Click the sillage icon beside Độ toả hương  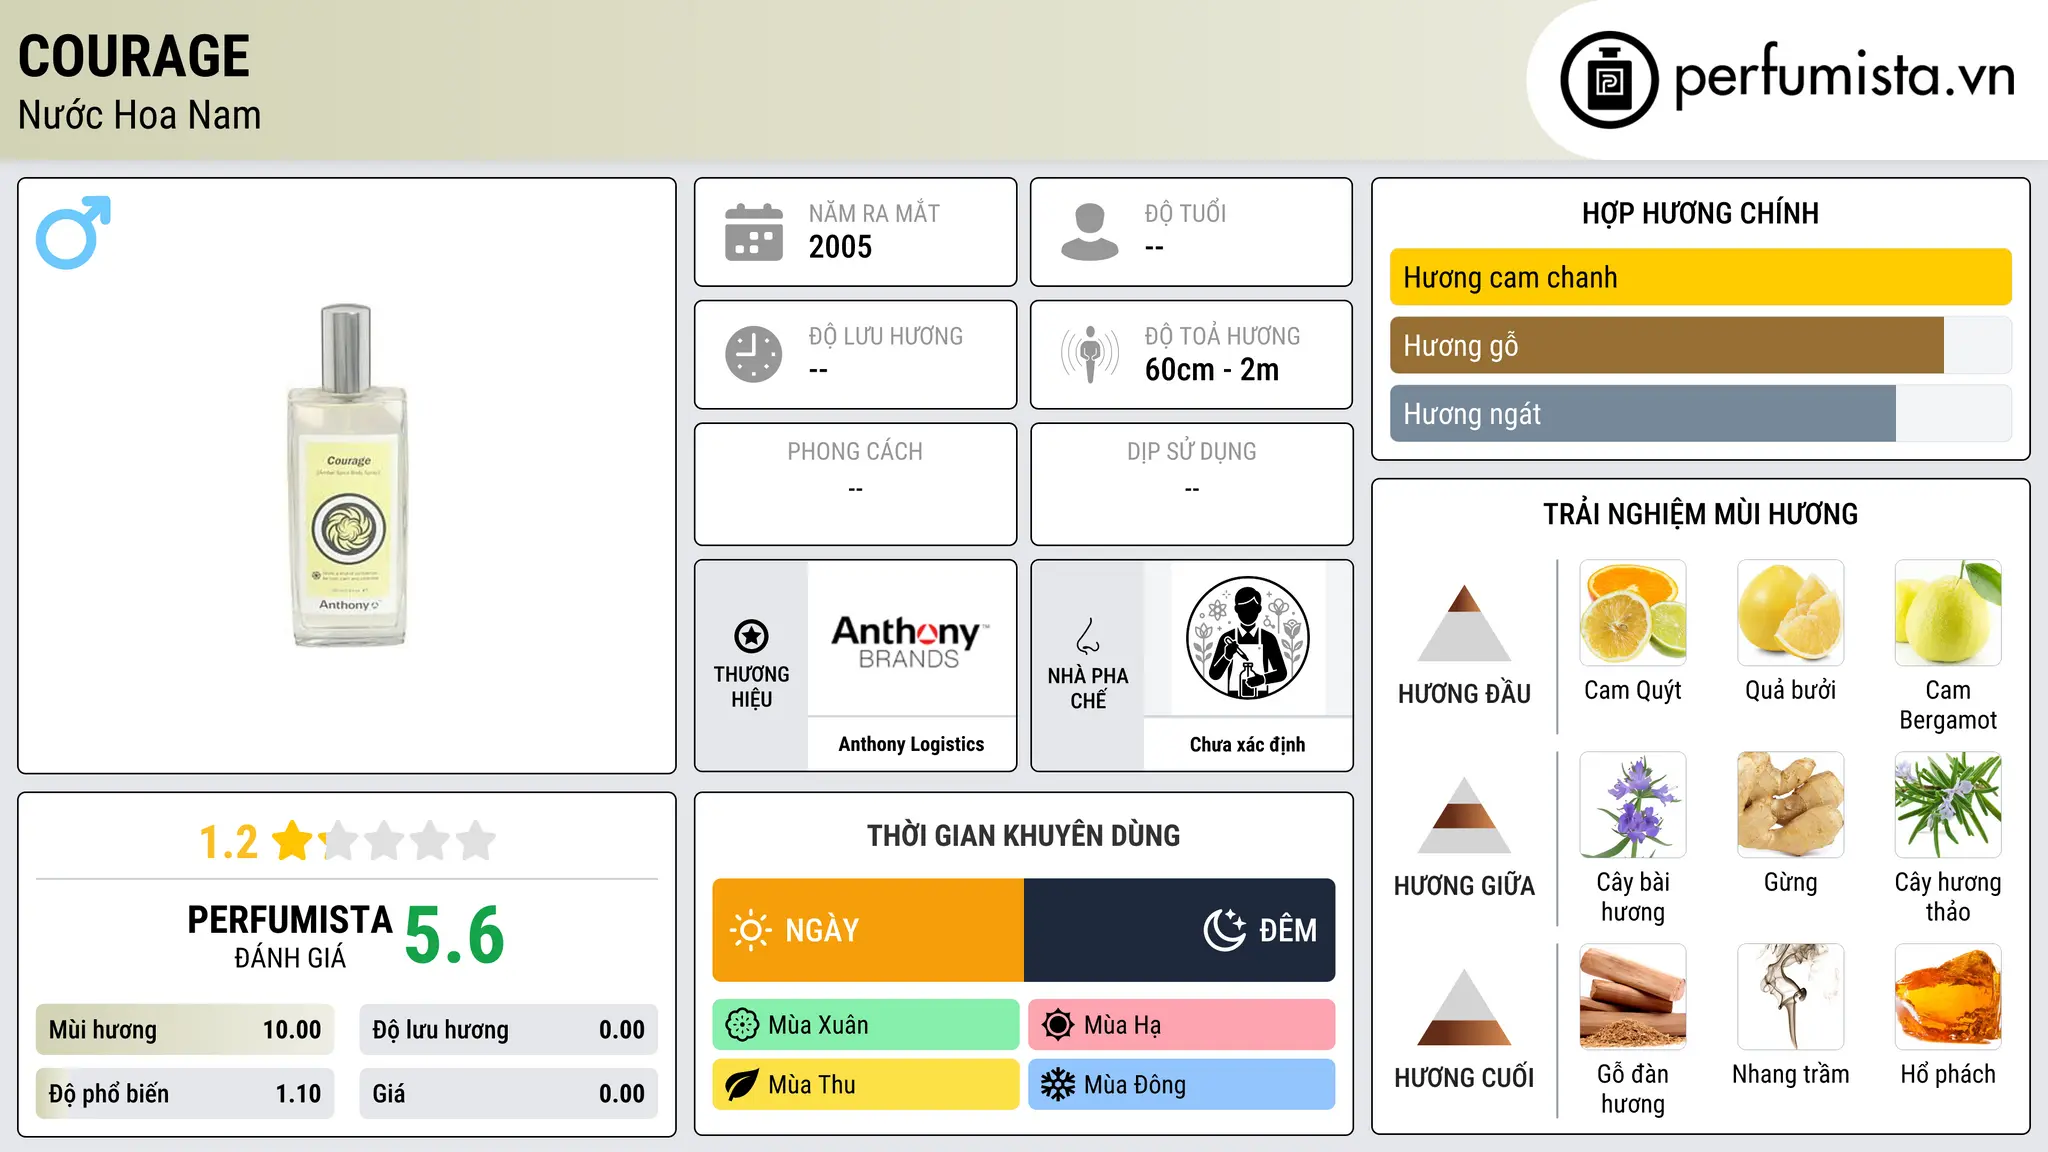point(1090,354)
